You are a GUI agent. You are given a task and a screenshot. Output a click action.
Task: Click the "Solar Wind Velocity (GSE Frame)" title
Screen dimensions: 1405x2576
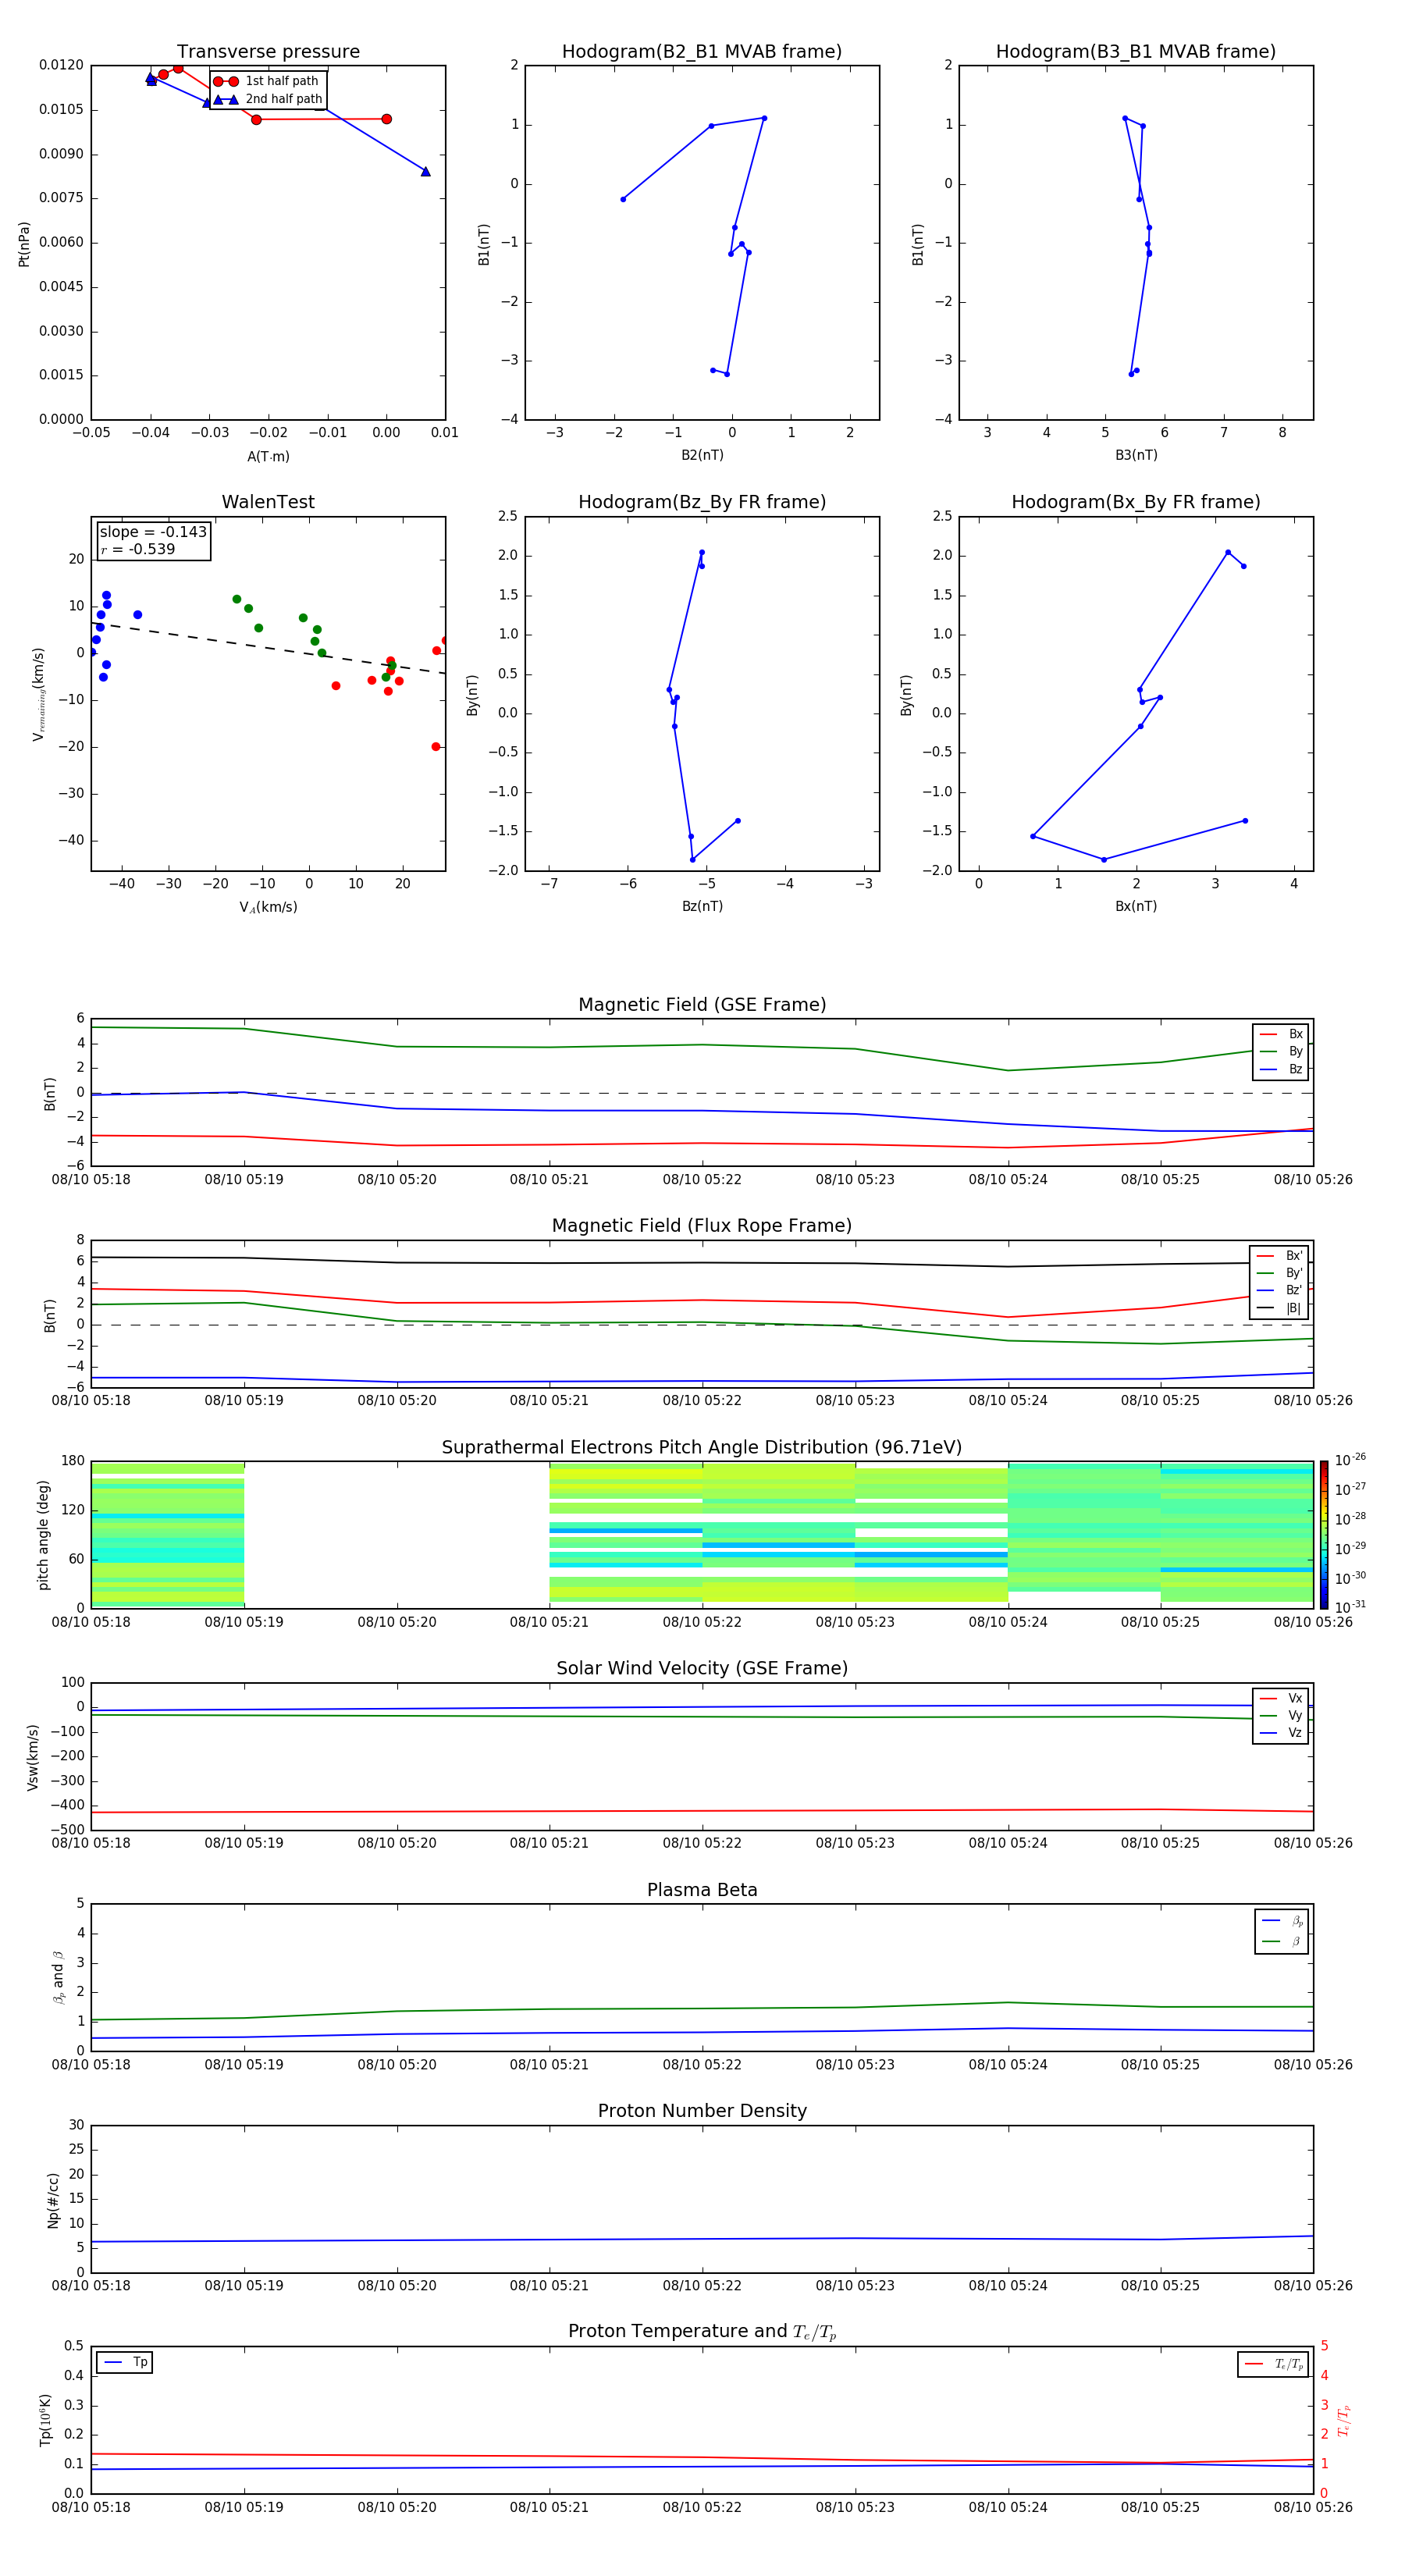702,1669
